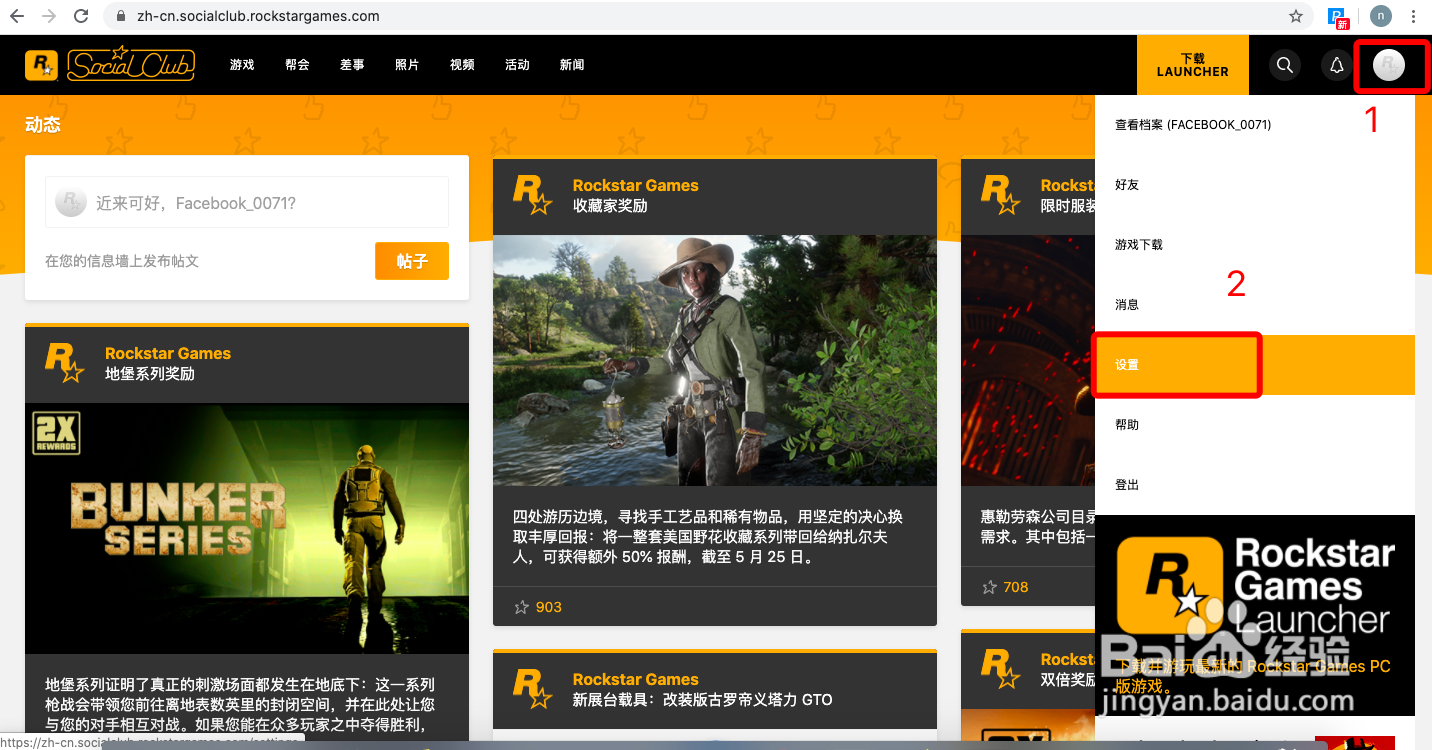Image resolution: width=1432 pixels, height=750 pixels.
Task: Open Rockstar Games link on 新展台载具 card
Action: [636, 679]
